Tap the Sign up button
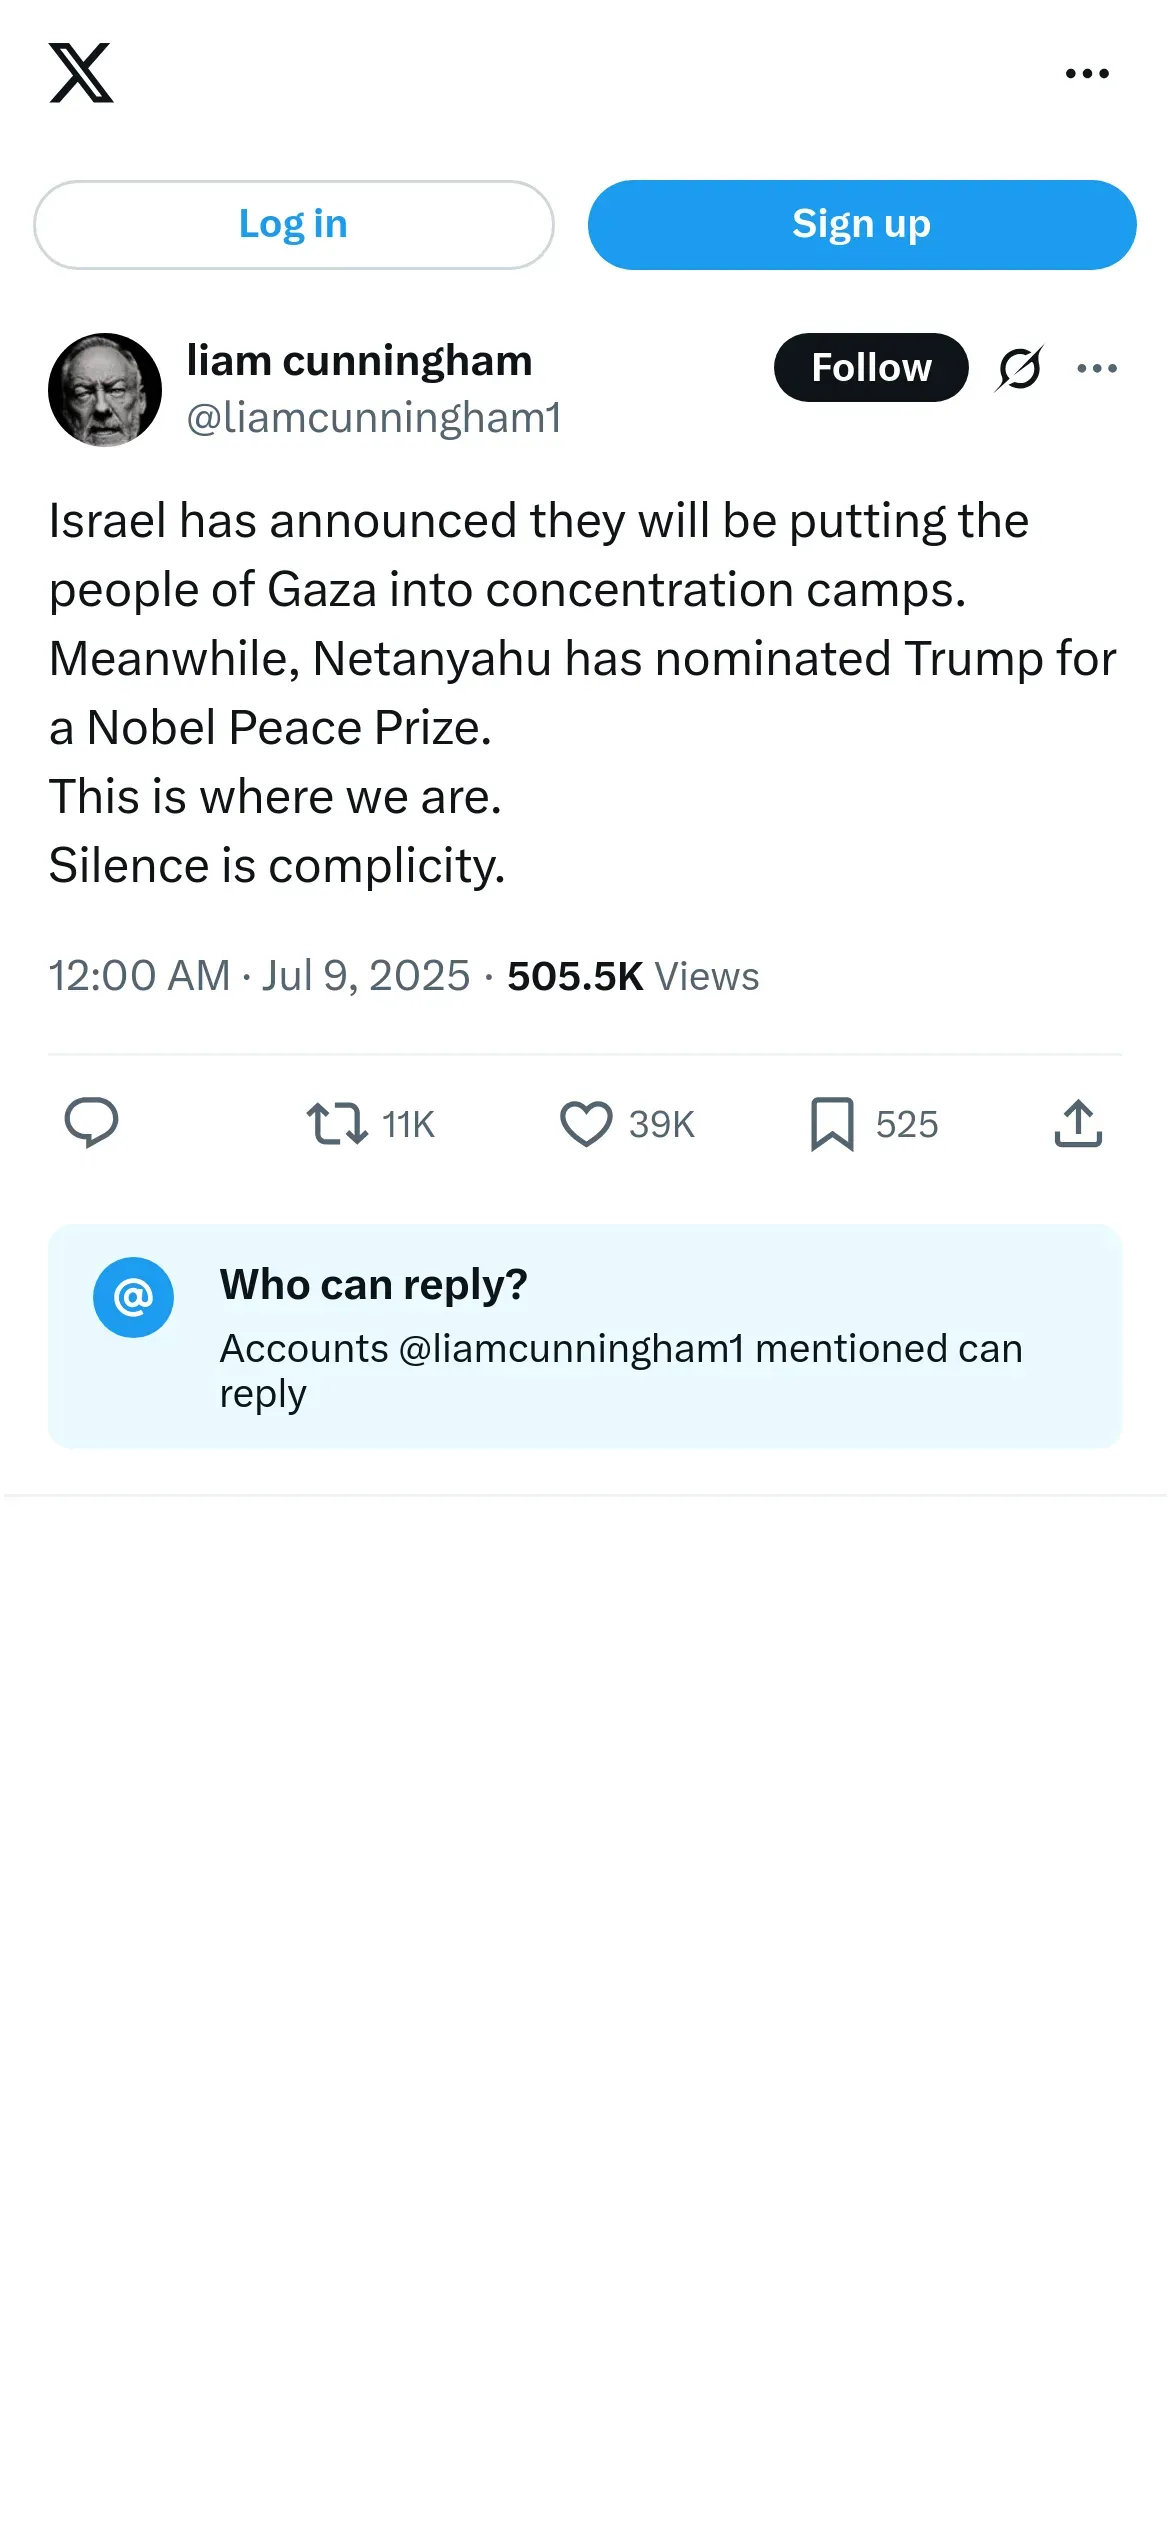 click(x=861, y=225)
